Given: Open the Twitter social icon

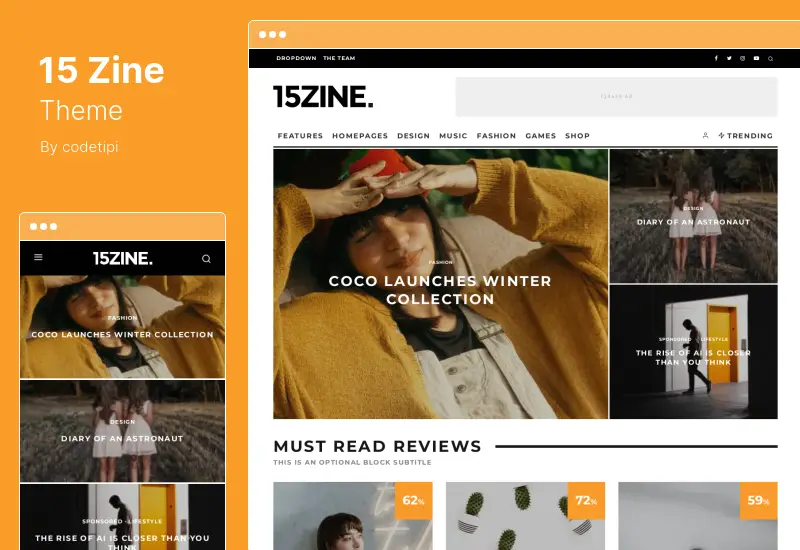Looking at the screenshot, I should (x=729, y=58).
